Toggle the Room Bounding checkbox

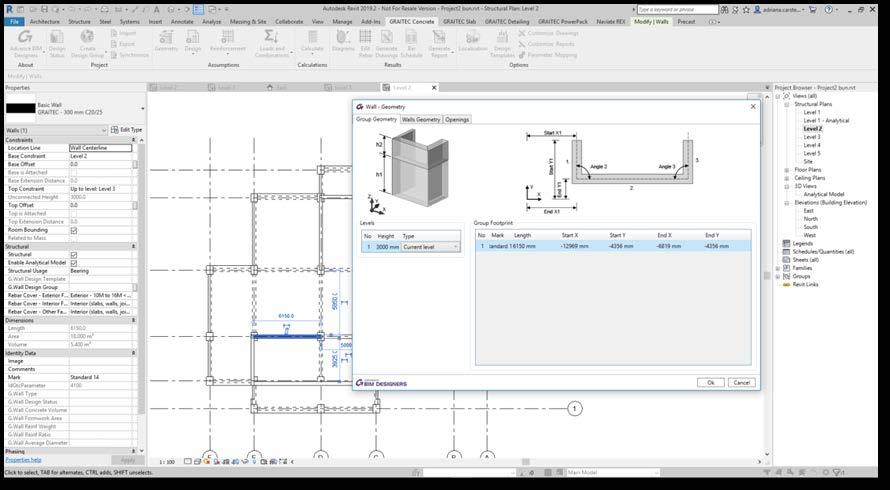click(x=74, y=231)
